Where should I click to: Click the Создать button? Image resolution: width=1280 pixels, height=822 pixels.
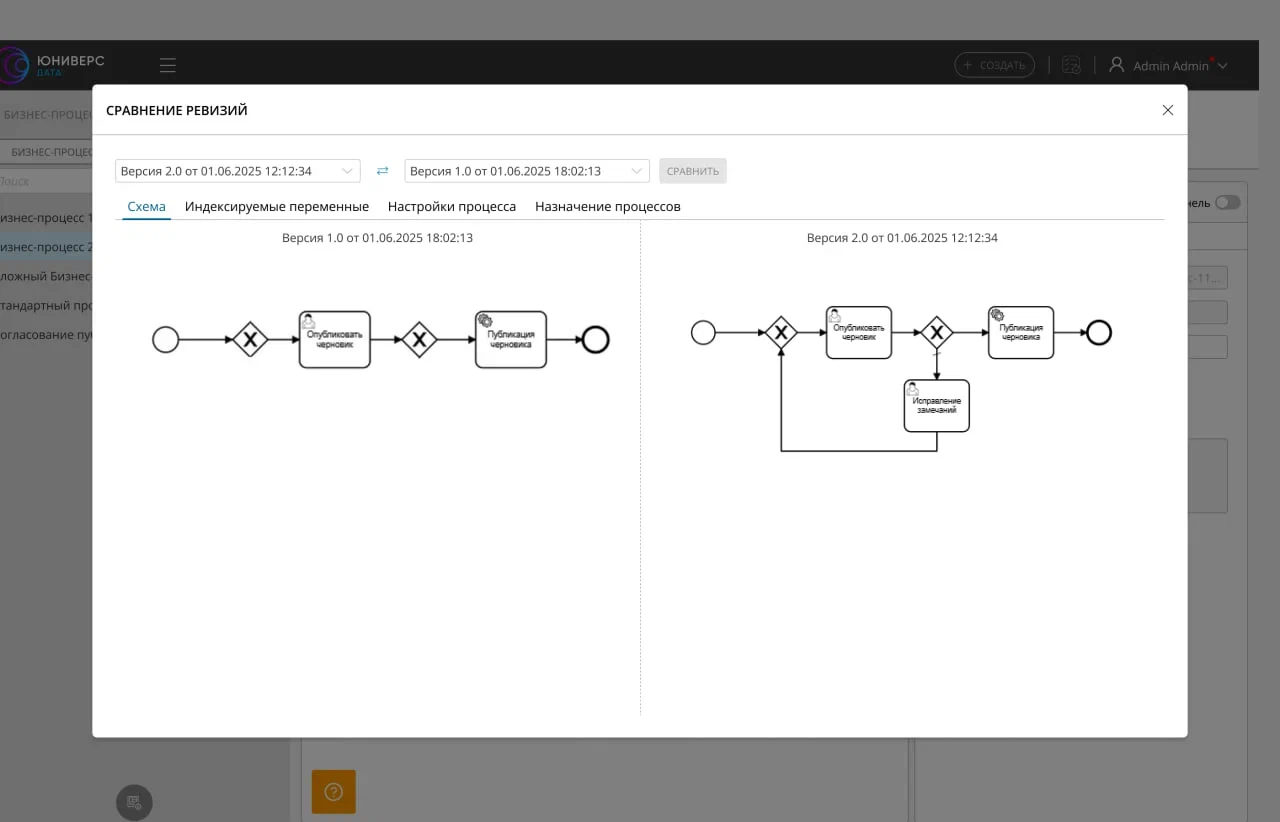[x=994, y=65]
